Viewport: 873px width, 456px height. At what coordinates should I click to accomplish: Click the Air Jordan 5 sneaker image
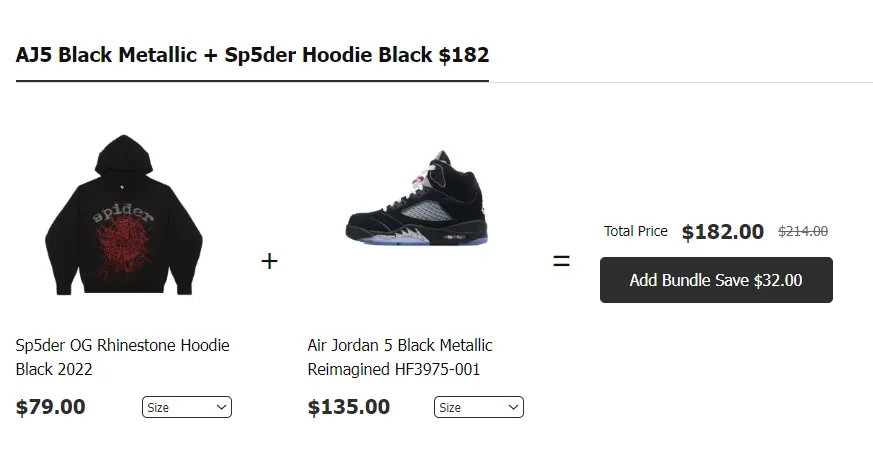click(416, 200)
